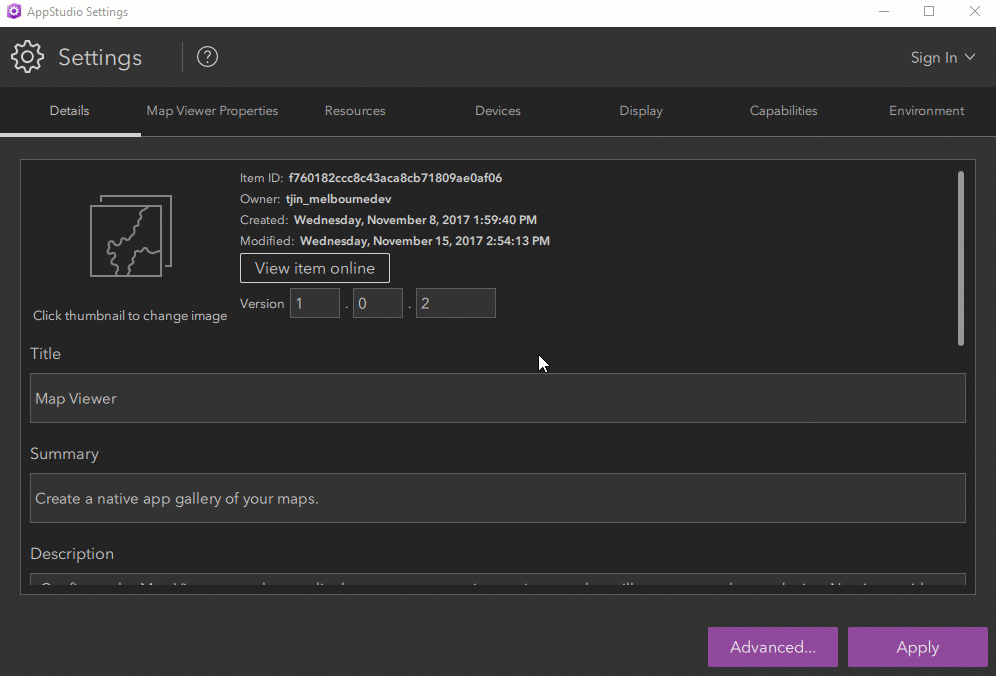Click the Apply button
996x676 pixels.
pyautogui.click(x=917, y=647)
